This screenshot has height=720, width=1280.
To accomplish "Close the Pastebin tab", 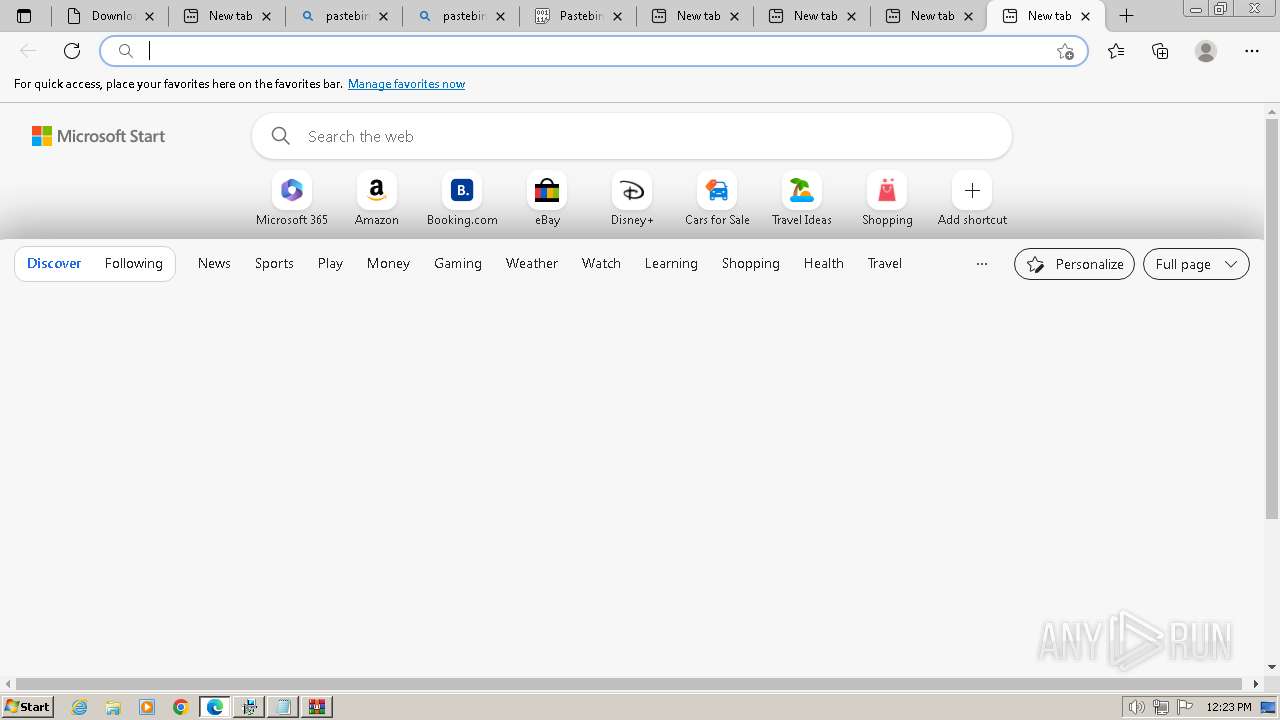I will click(x=617, y=16).
